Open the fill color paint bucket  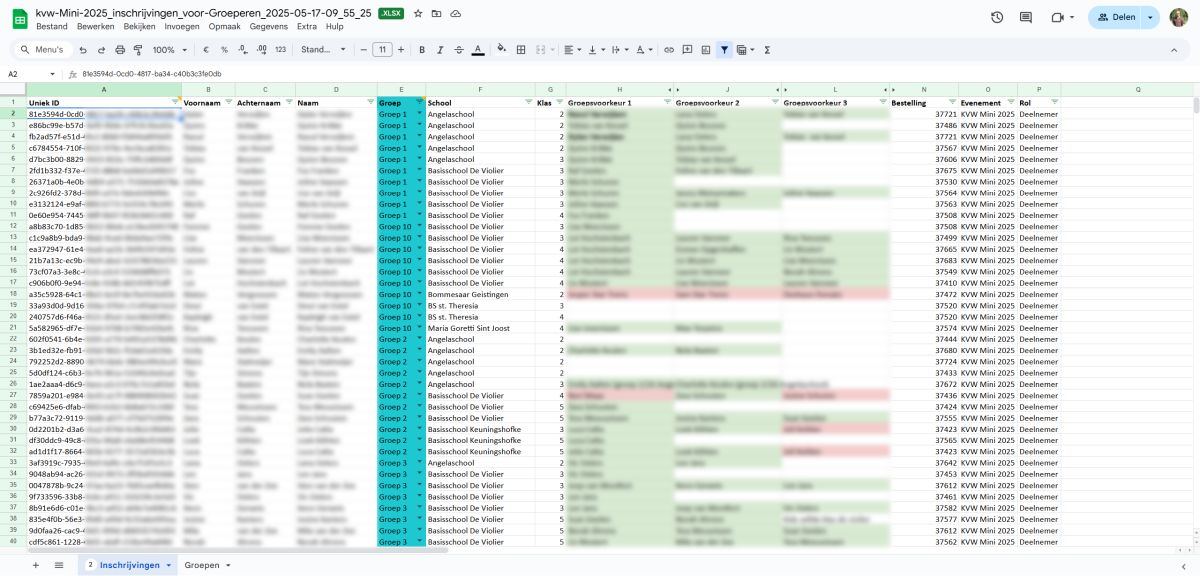click(502, 50)
